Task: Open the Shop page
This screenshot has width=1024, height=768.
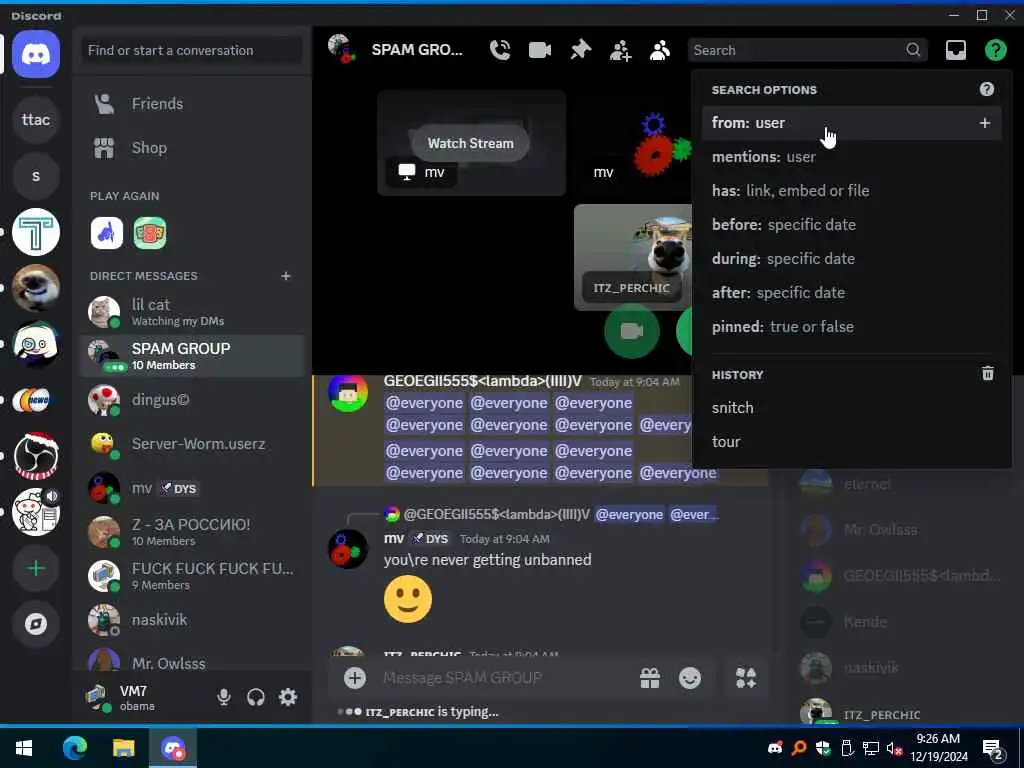Action: point(192,148)
